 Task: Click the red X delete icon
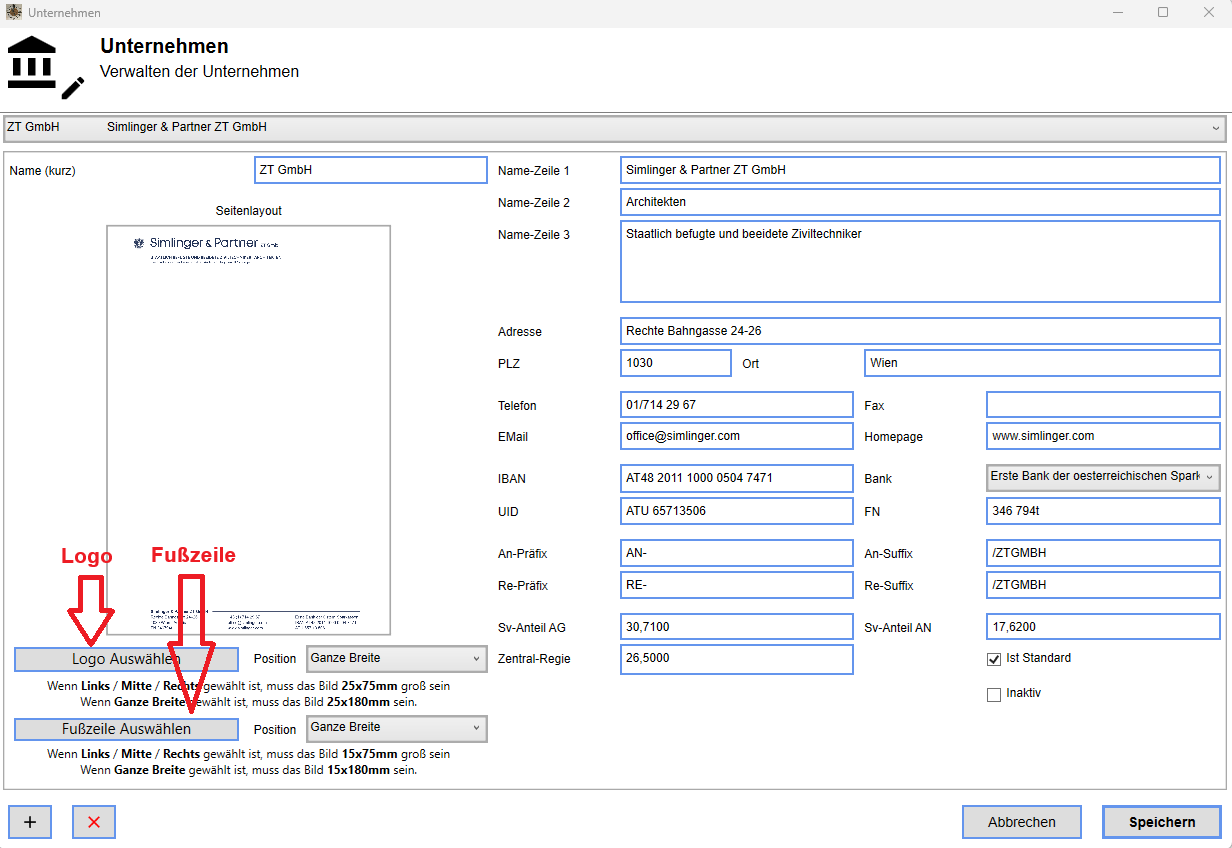click(x=94, y=822)
